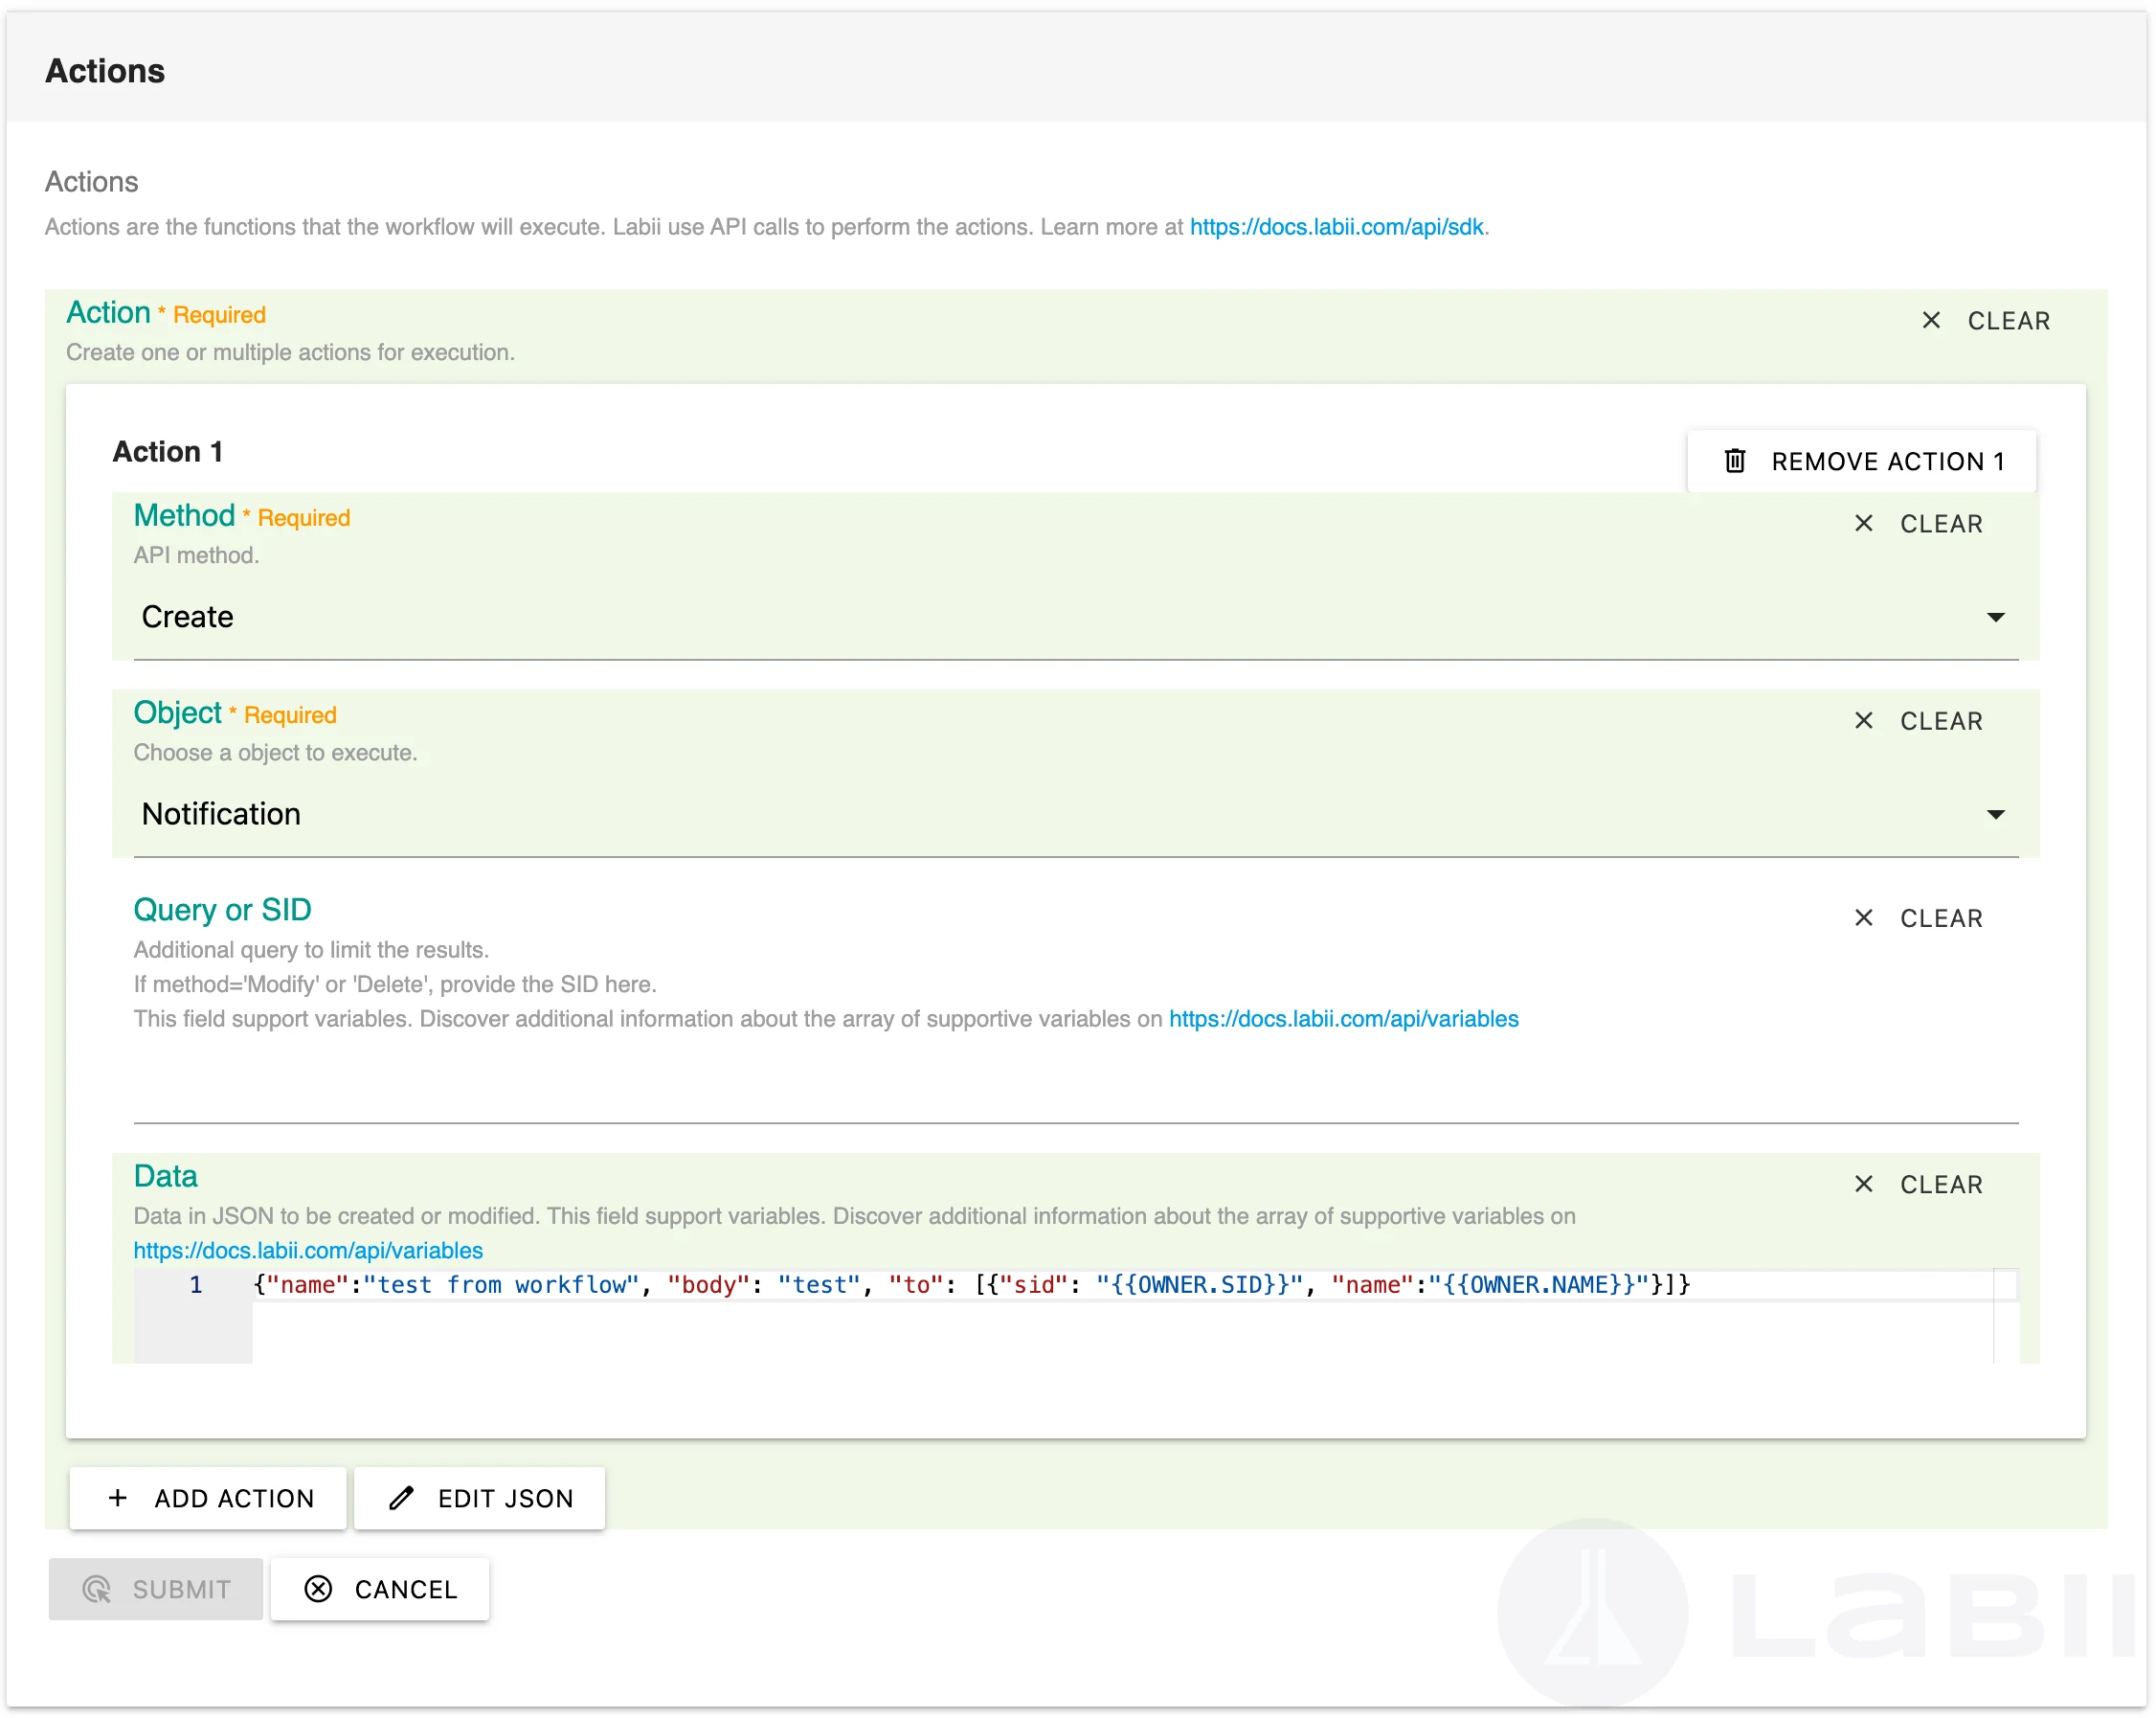
Task: Click the plus icon on Add Action
Action: click(118, 1497)
